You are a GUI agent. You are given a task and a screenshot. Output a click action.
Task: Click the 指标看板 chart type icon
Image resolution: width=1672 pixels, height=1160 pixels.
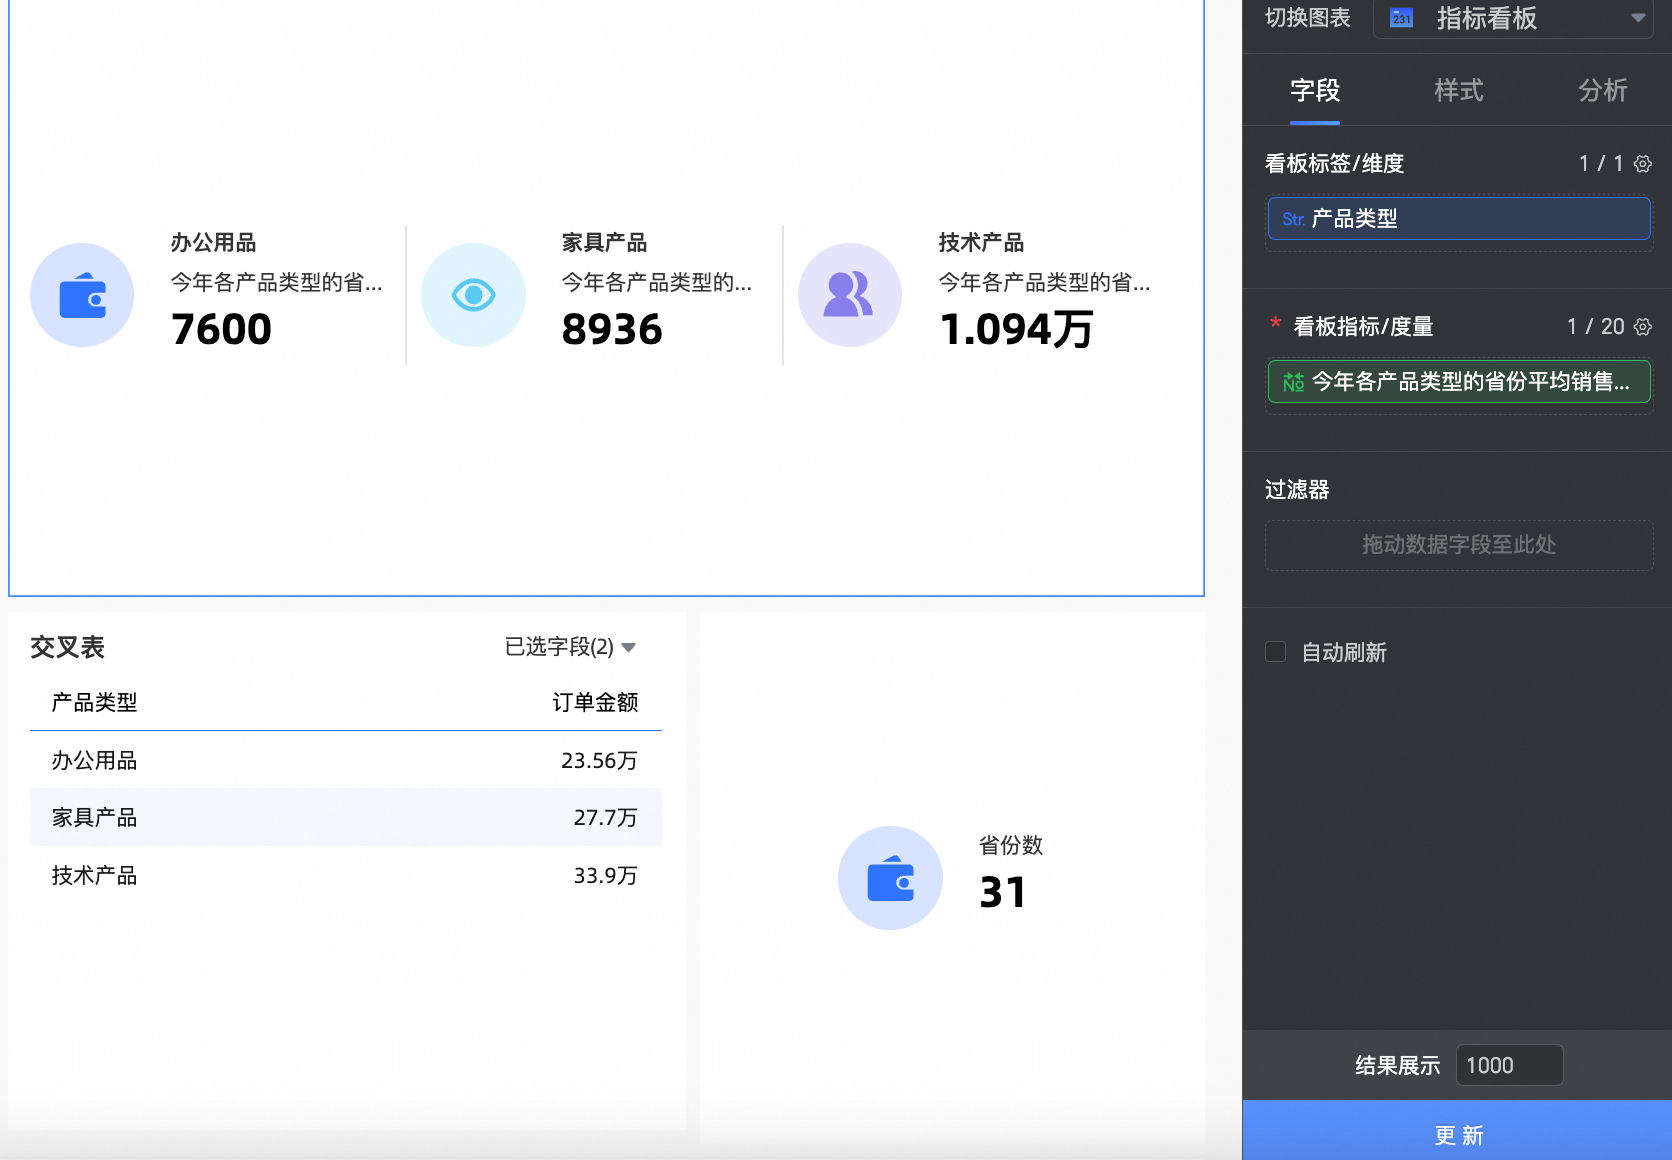click(x=1402, y=18)
